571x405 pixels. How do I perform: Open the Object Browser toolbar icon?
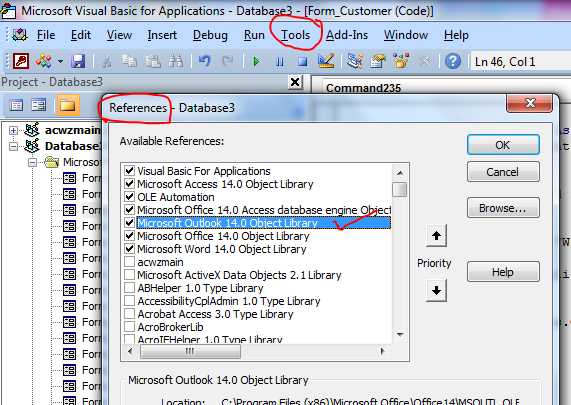401,61
